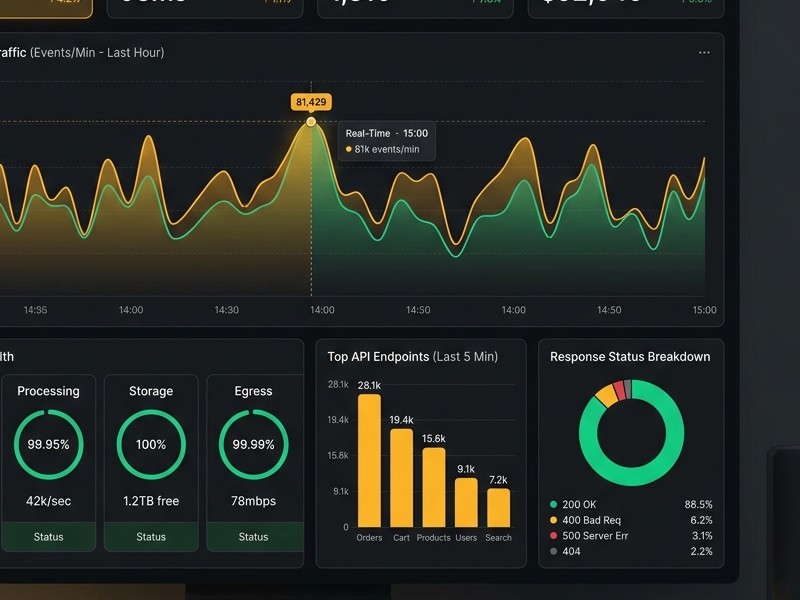The width and height of the screenshot is (800, 600).
Task: Click the Real-Time 15:00 tooltip
Action: point(387,141)
